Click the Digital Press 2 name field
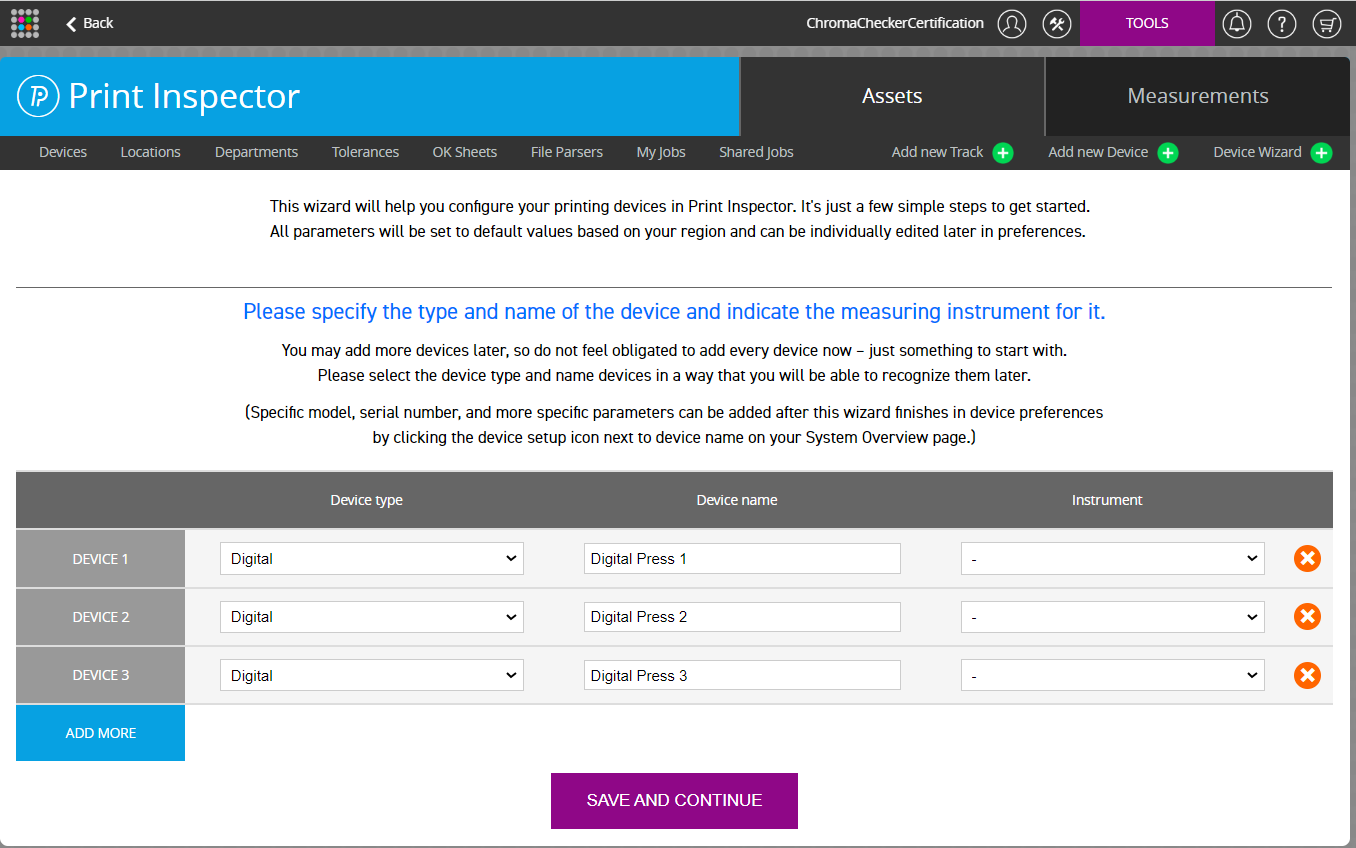Viewport: 1356px width, 848px height. (x=741, y=617)
